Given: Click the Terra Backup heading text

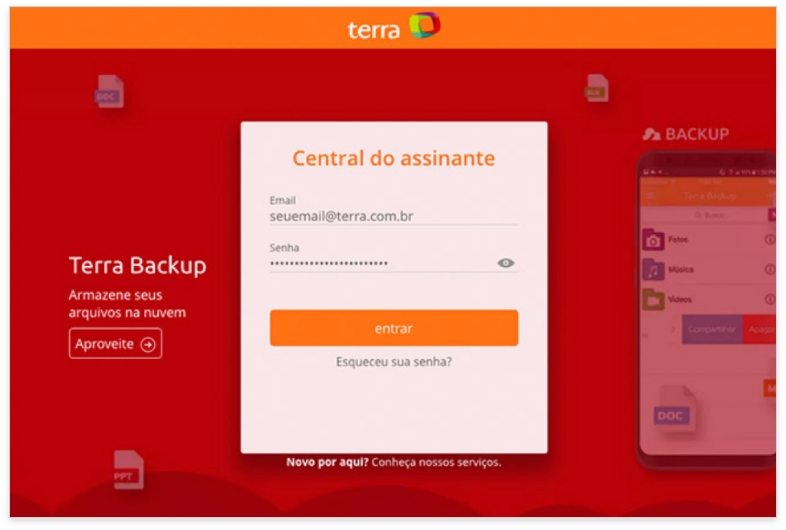Looking at the screenshot, I should (137, 265).
